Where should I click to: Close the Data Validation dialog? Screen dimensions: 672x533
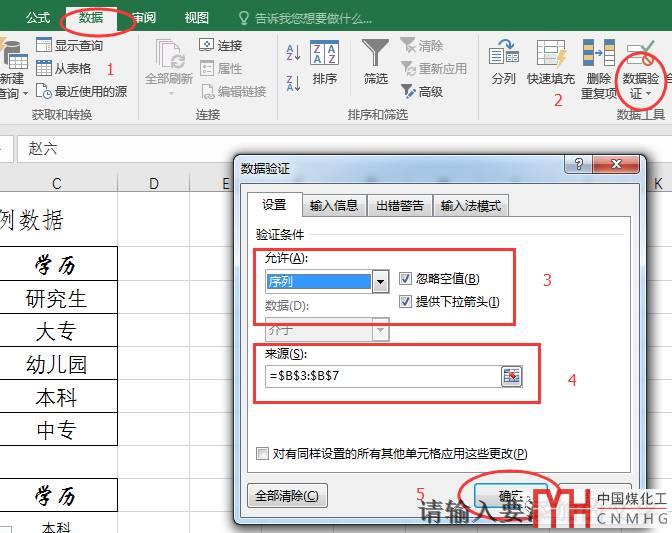tap(616, 164)
